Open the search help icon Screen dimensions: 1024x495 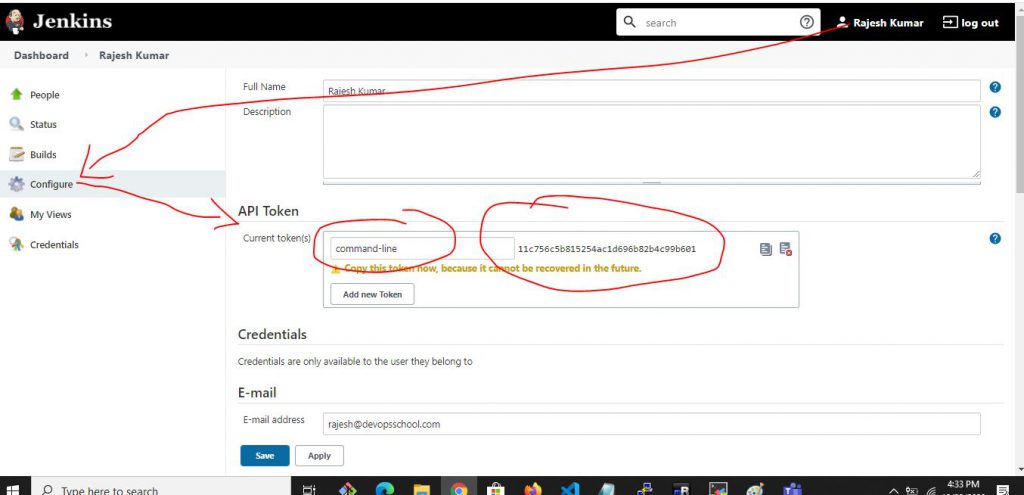click(806, 22)
